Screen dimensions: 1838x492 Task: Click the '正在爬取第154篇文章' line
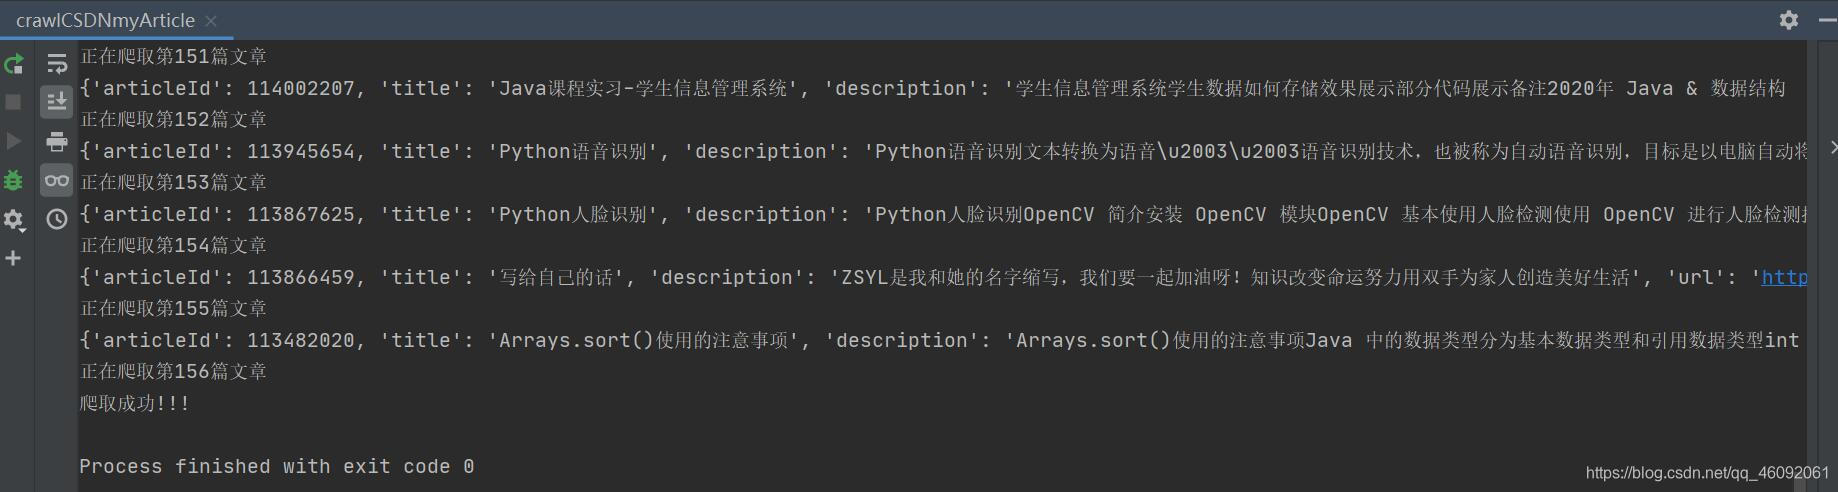173,245
